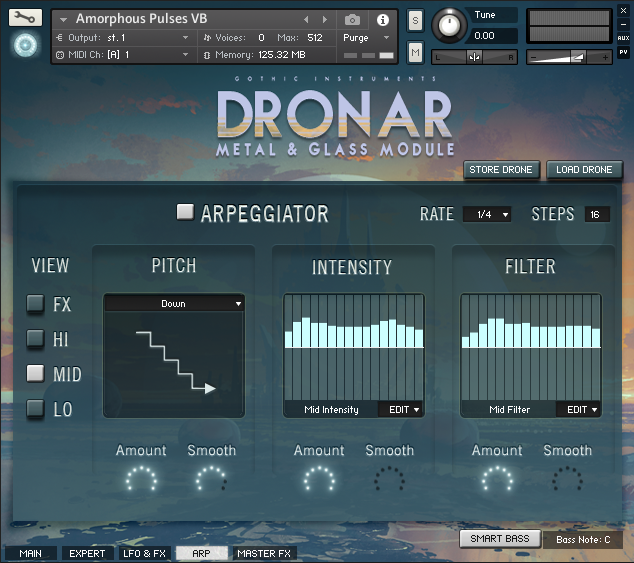Toggle the HI view checkbox
Image resolution: width=634 pixels, height=563 pixels.
[x=35, y=338]
